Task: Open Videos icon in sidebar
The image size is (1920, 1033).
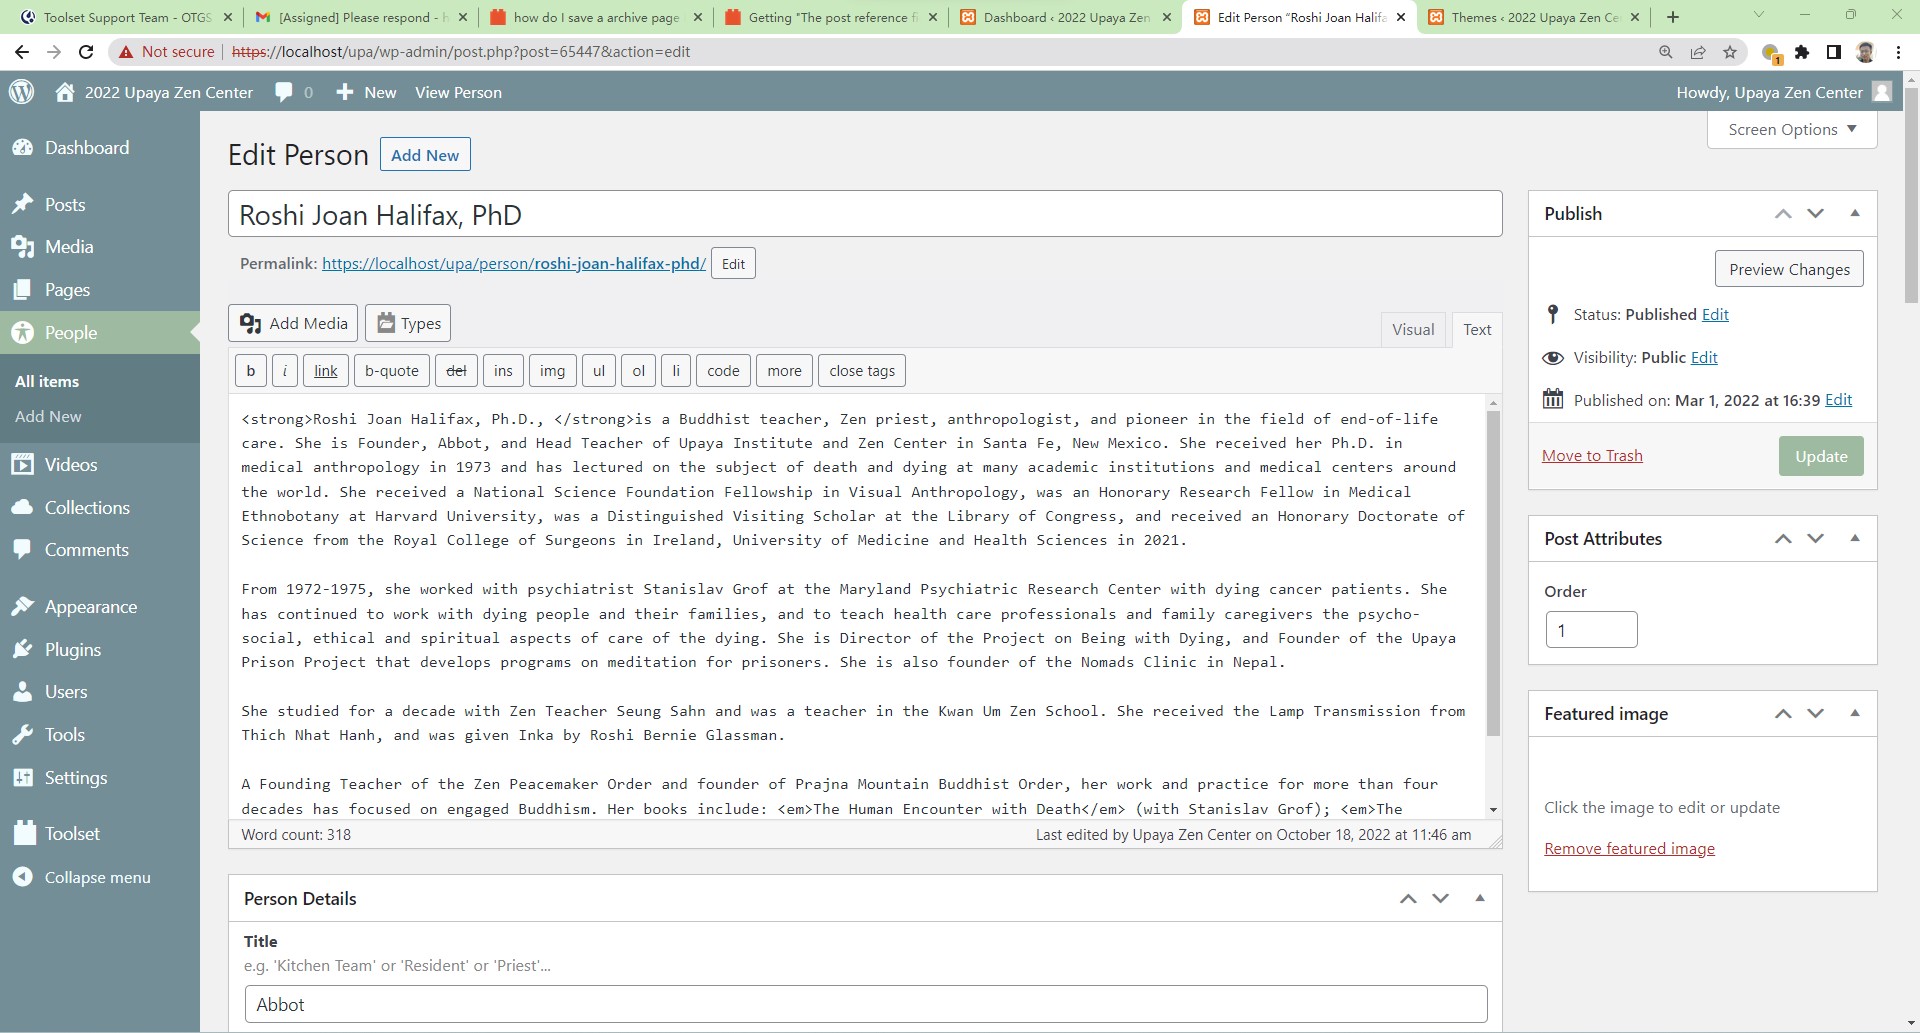Action: (x=23, y=465)
